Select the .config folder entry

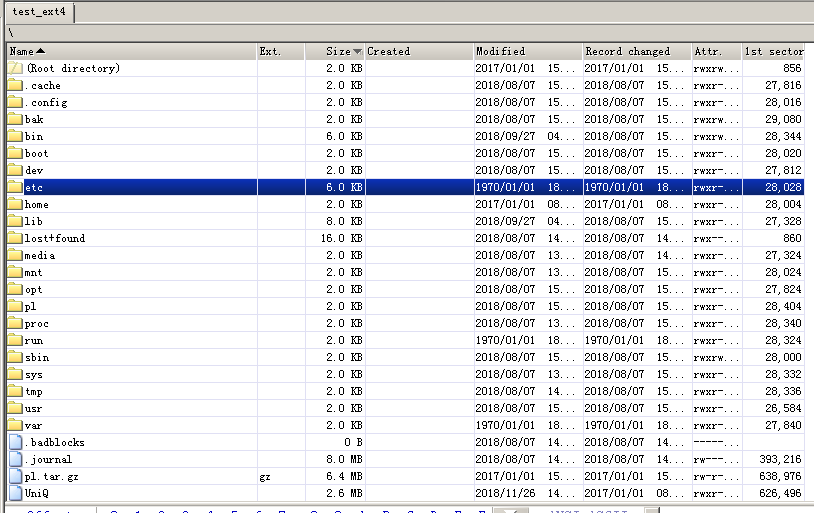coord(46,102)
